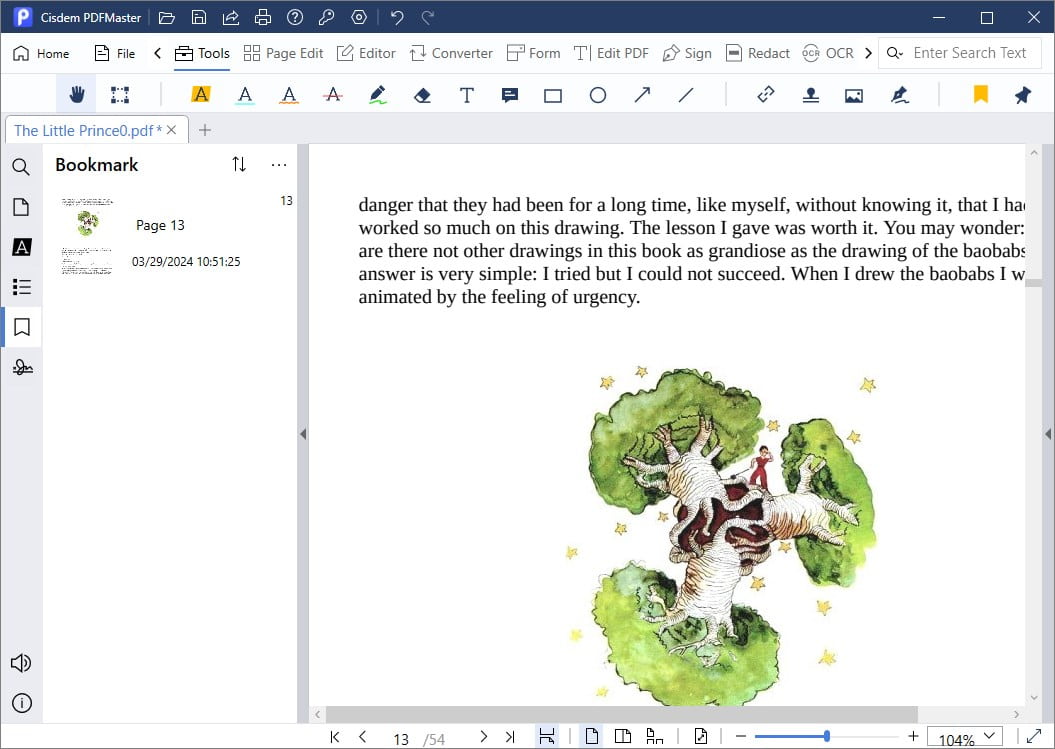Go to the next page
The width and height of the screenshot is (1055, 749).
pyautogui.click(x=483, y=737)
